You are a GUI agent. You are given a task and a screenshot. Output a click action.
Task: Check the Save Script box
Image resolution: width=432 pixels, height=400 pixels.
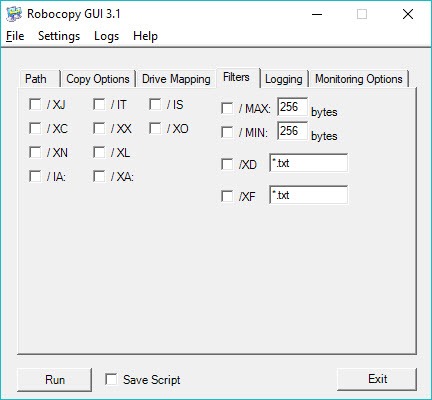(x=111, y=379)
